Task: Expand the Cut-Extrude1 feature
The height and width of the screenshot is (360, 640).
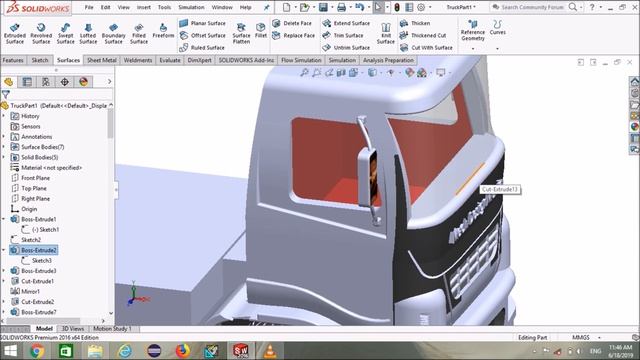Action: click(4, 281)
